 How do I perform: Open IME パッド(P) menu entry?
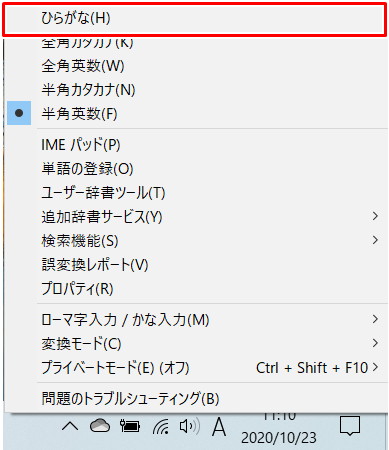(x=196, y=145)
